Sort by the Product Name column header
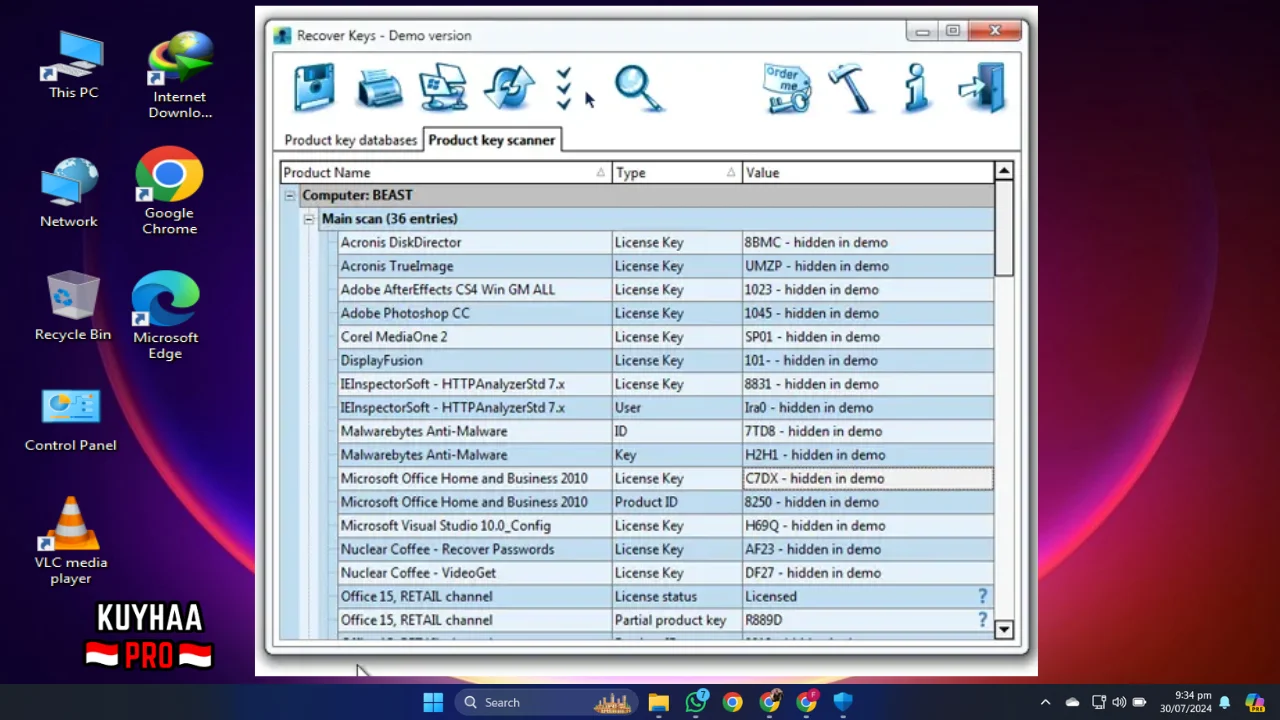The height and width of the screenshot is (720, 1280). (x=446, y=173)
